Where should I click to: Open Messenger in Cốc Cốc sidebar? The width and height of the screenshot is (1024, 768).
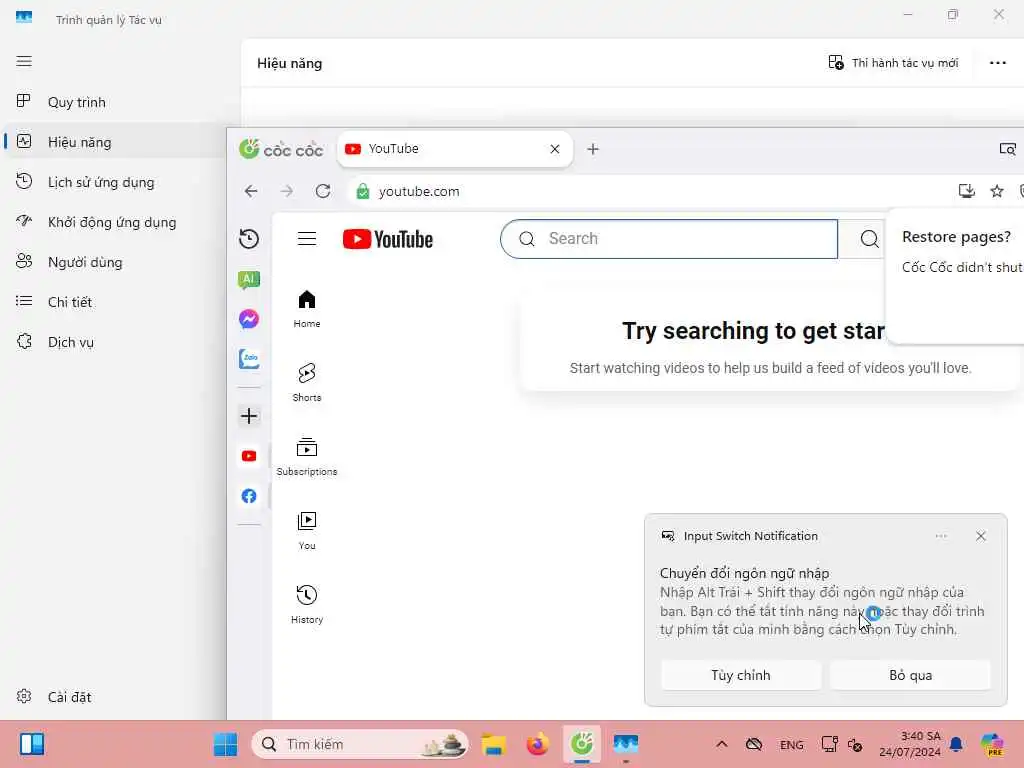pyautogui.click(x=249, y=319)
